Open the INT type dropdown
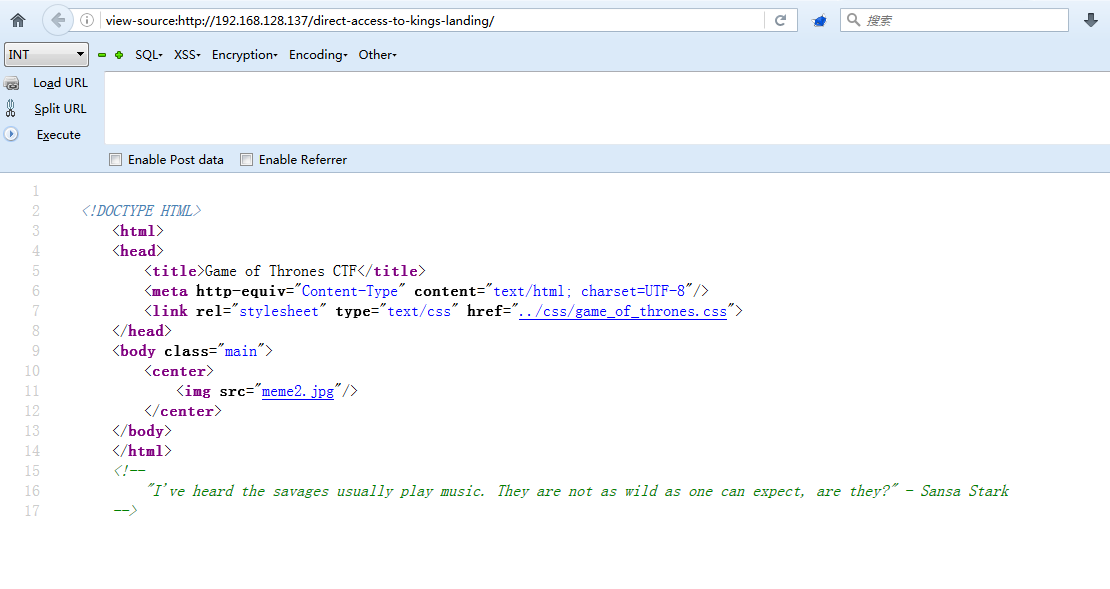Screen dimensions: 1110x589 (x=46, y=55)
